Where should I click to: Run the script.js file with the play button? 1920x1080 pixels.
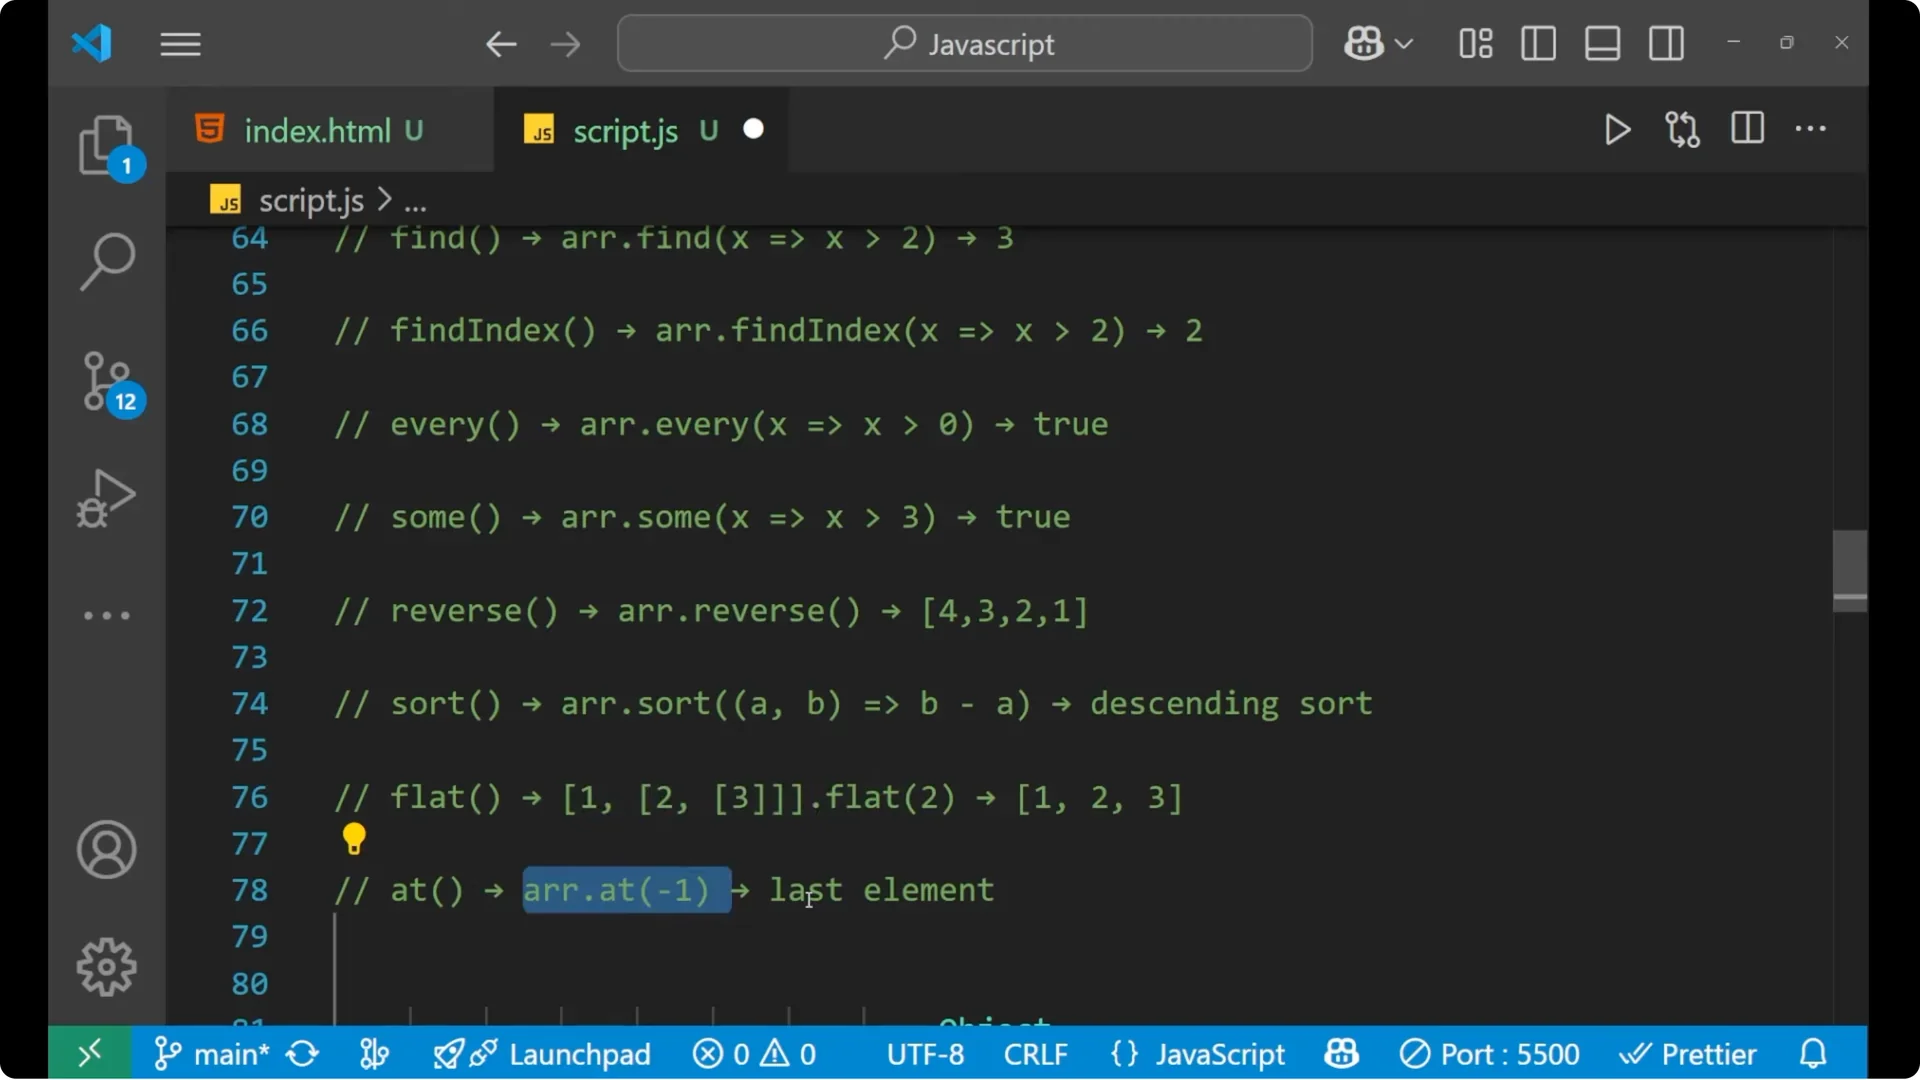pyautogui.click(x=1617, y=129)
